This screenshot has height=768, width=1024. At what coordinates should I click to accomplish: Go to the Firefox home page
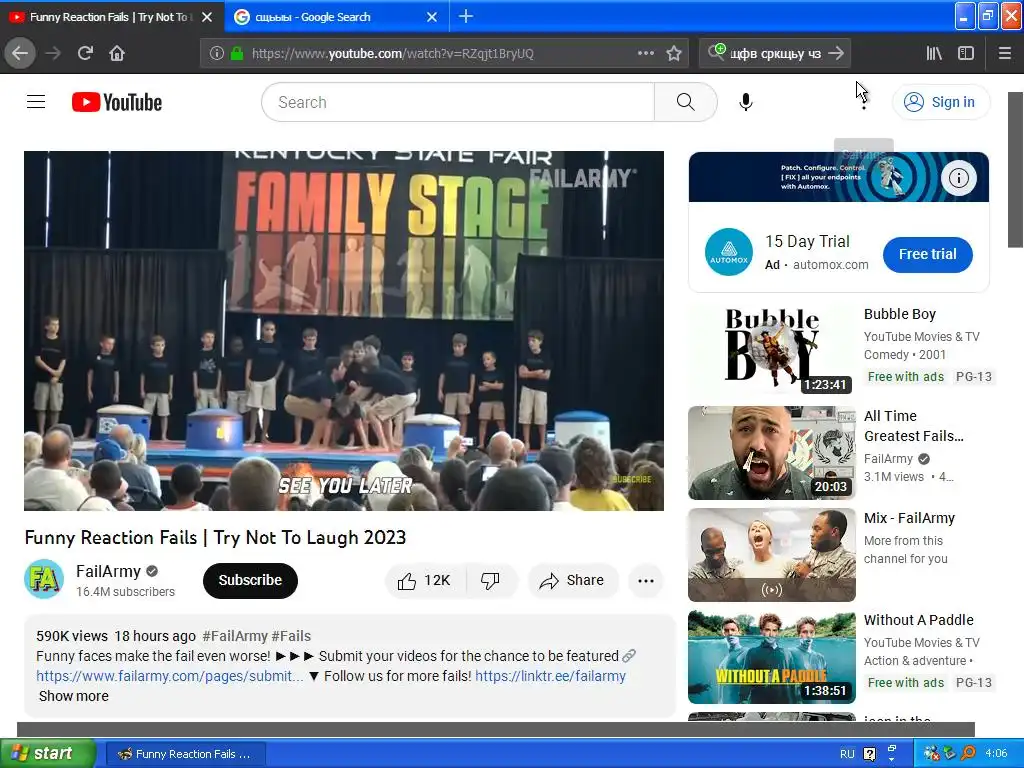117,54
